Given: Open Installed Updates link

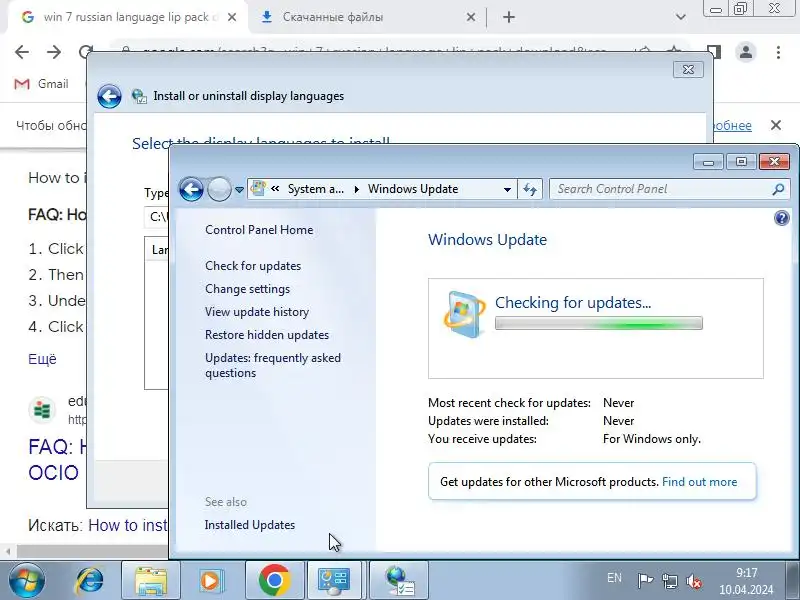Looking at the screenshot, I should [250, 524].
